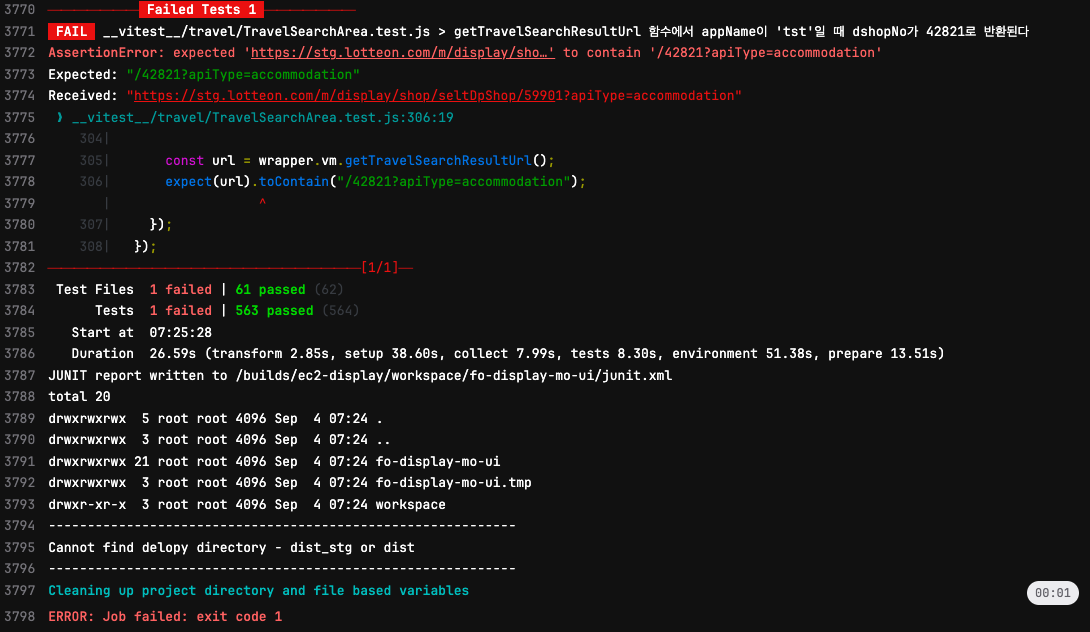The height and width of the screenshot is (632, 1090).
Task: Click the red [1/1] failure counter
Action: (380, 268)
